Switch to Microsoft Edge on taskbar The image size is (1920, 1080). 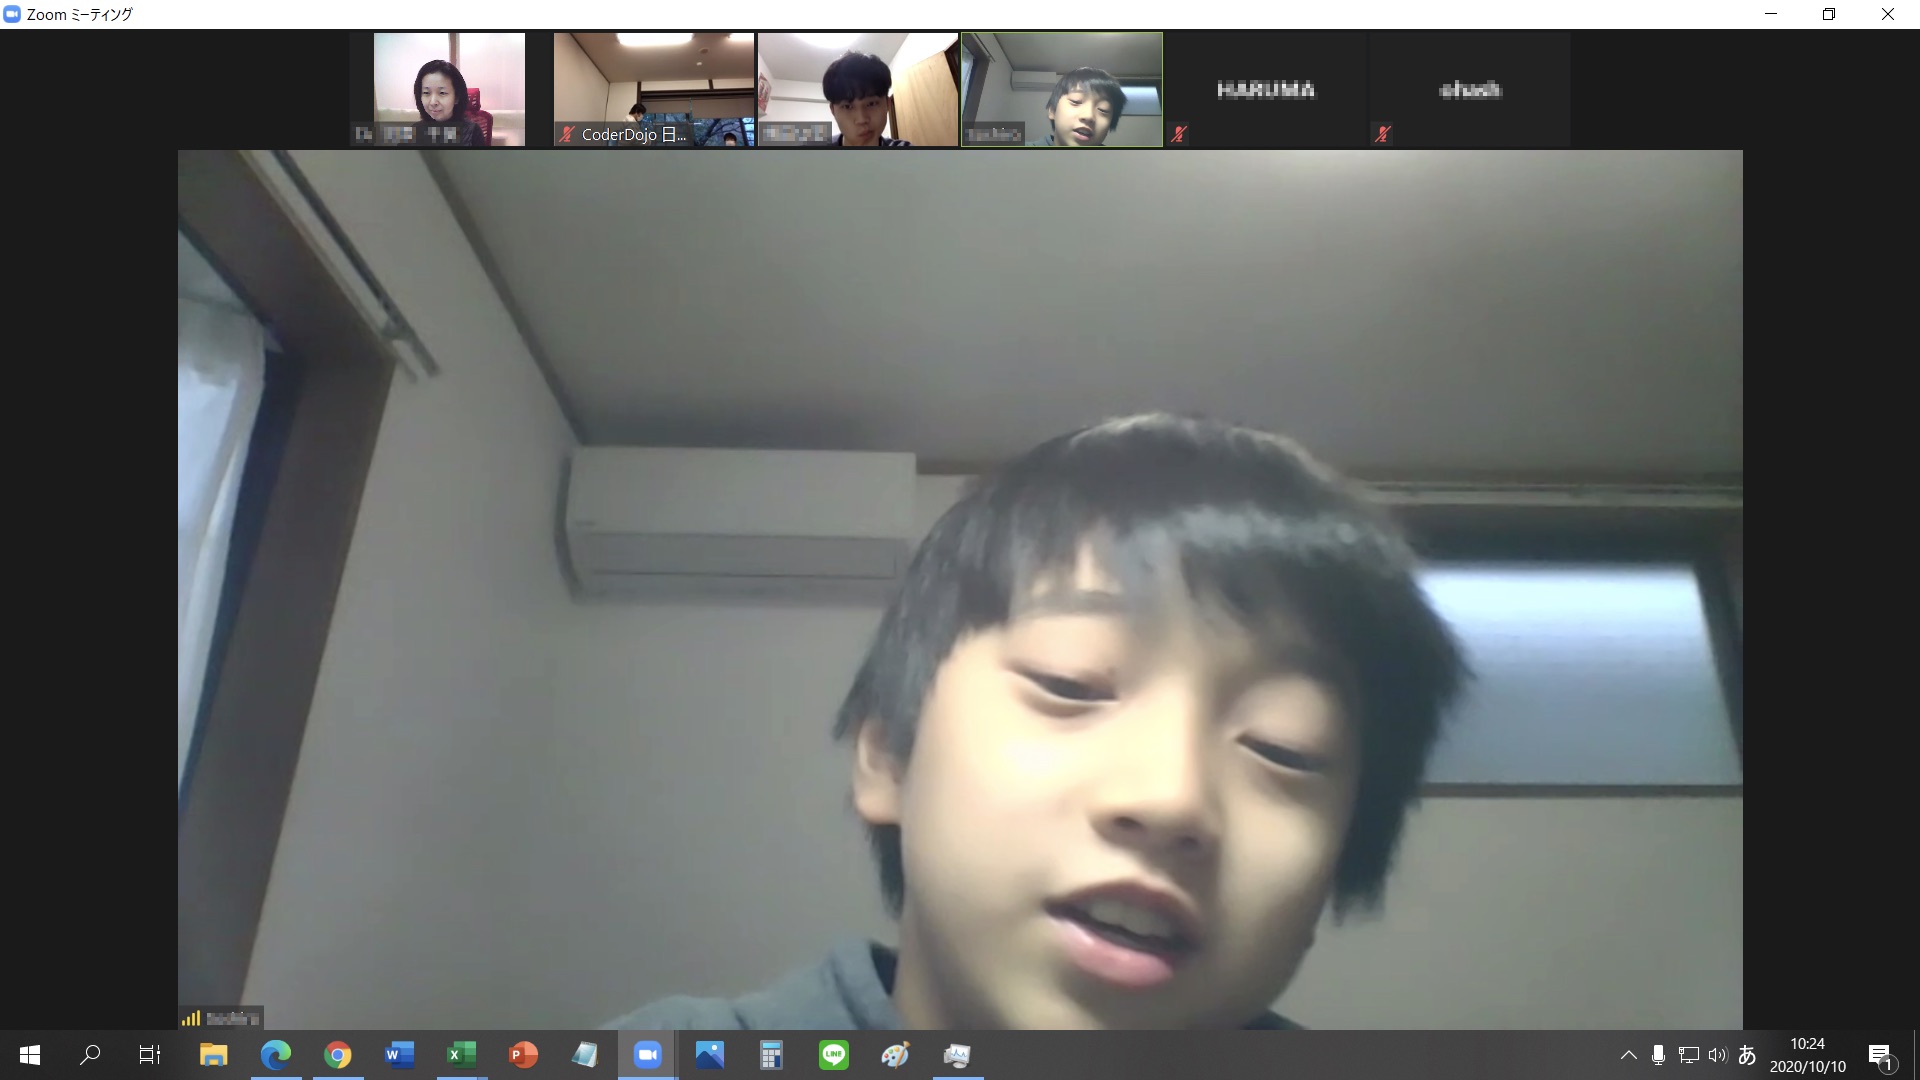click(x=275, y=1055)
